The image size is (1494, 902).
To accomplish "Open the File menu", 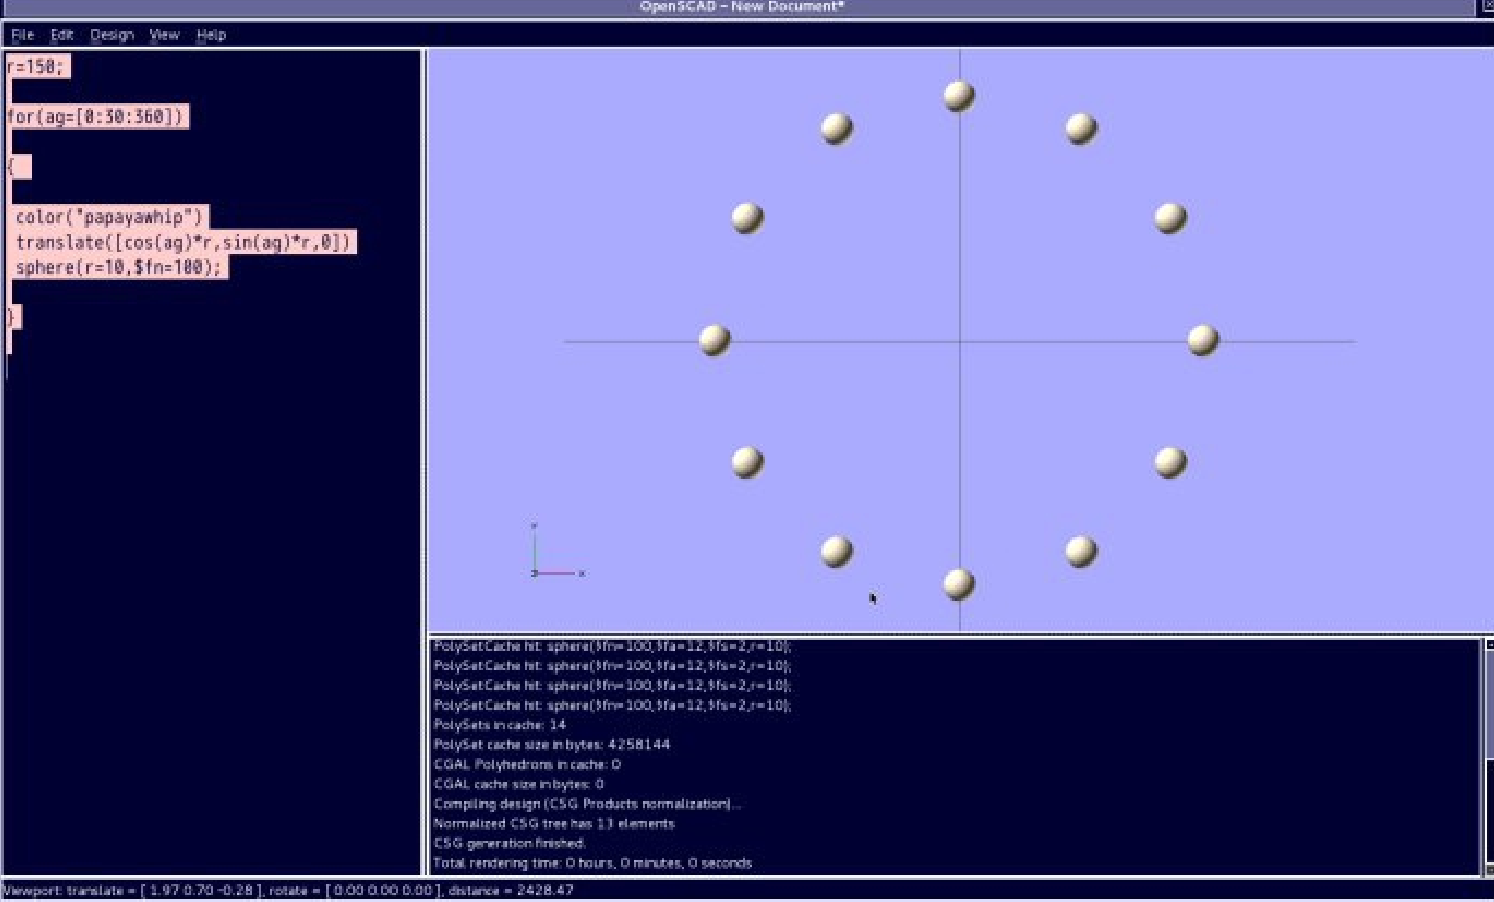I will coord(22,34).
